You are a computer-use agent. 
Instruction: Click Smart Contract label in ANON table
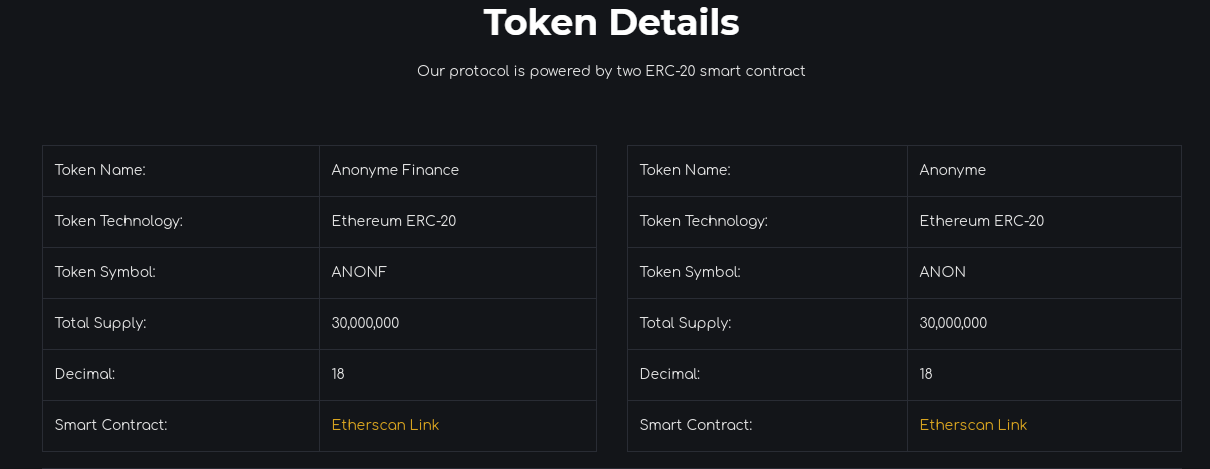click(x=696, y=425)
